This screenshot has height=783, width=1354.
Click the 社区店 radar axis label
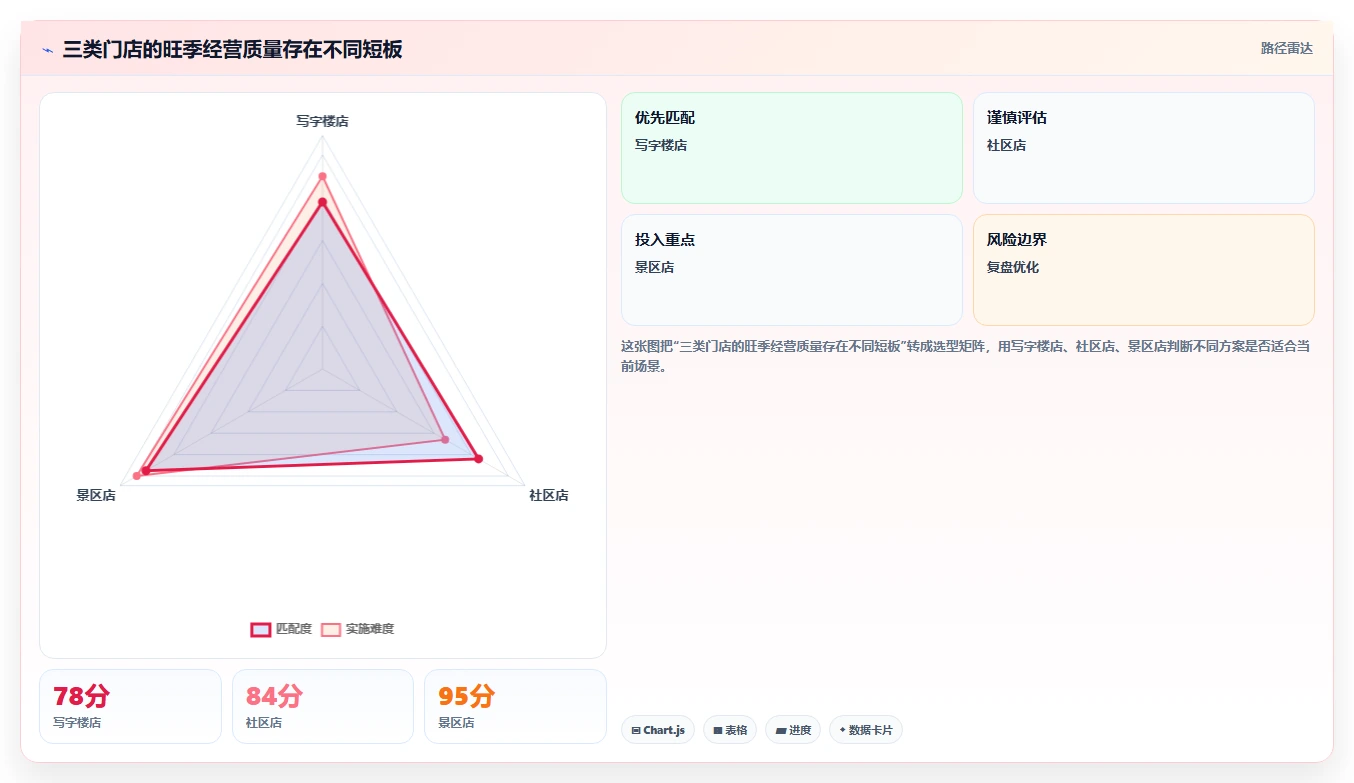click(x=549, y=495)
